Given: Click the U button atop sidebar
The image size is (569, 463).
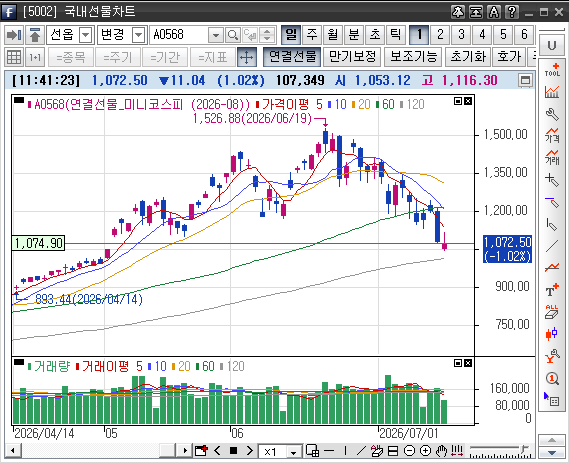Looking at the screenshot, I should (x=552, y=46).
